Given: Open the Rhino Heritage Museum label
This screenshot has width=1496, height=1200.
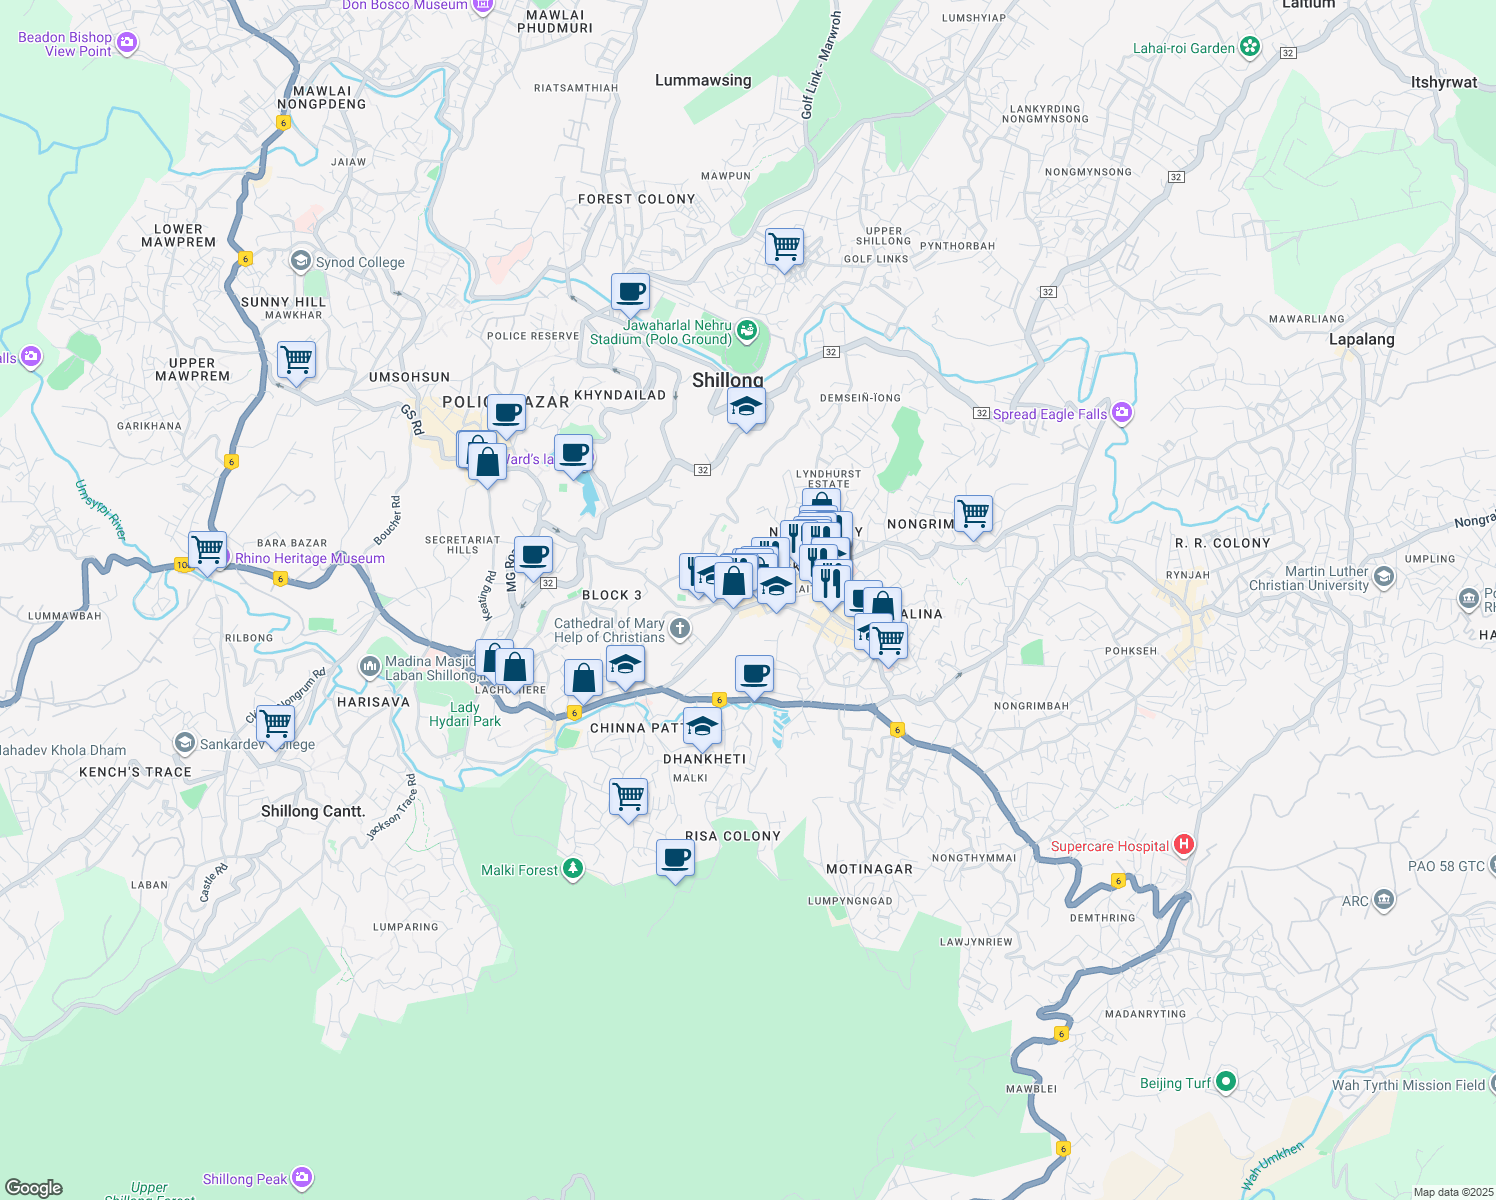Looking at the screenshot, I should click(309, 558).
